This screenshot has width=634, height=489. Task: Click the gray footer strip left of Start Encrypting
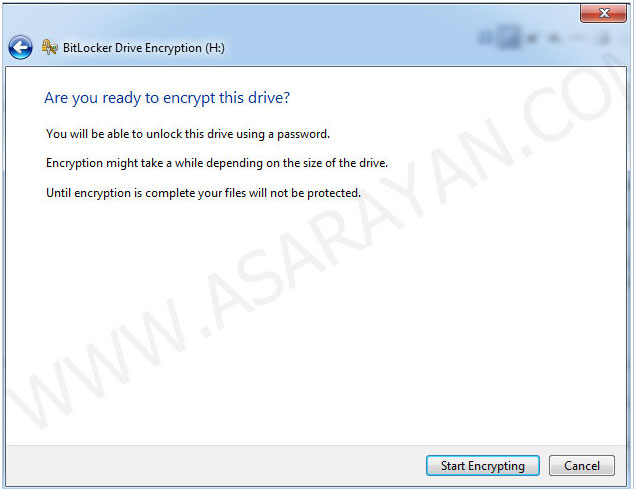(216, 466)
